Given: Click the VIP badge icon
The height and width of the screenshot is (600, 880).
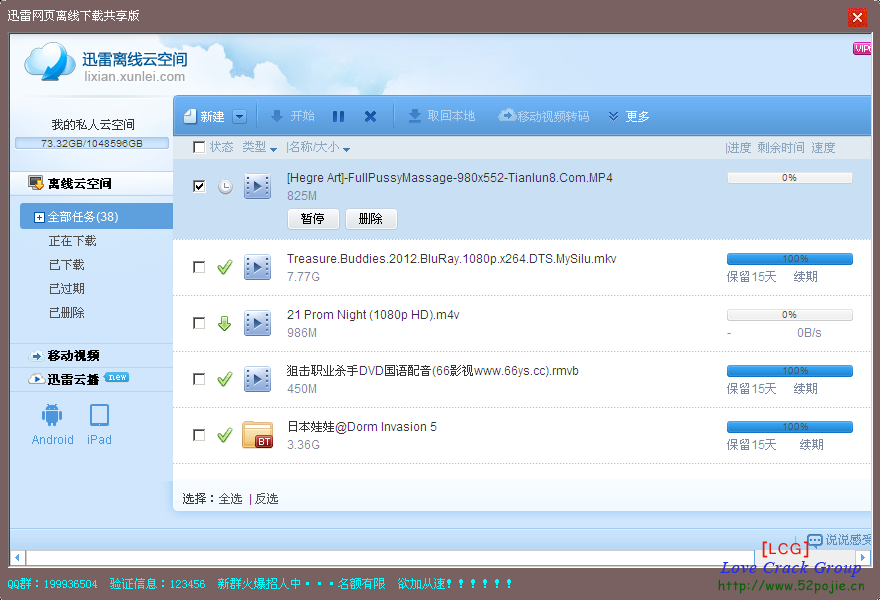Looking at the screenshot, I should [861, 49].
